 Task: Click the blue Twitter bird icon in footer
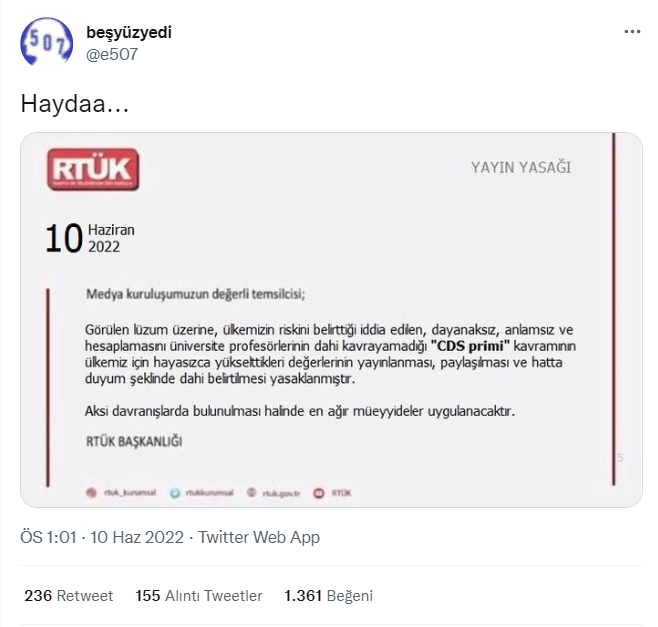click(175, 493)
